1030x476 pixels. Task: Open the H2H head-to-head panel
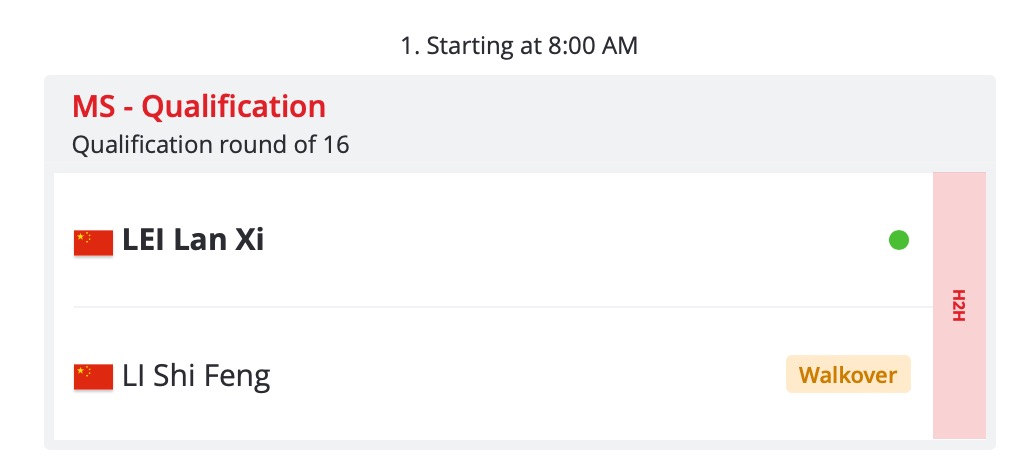[x=959, y=305]
